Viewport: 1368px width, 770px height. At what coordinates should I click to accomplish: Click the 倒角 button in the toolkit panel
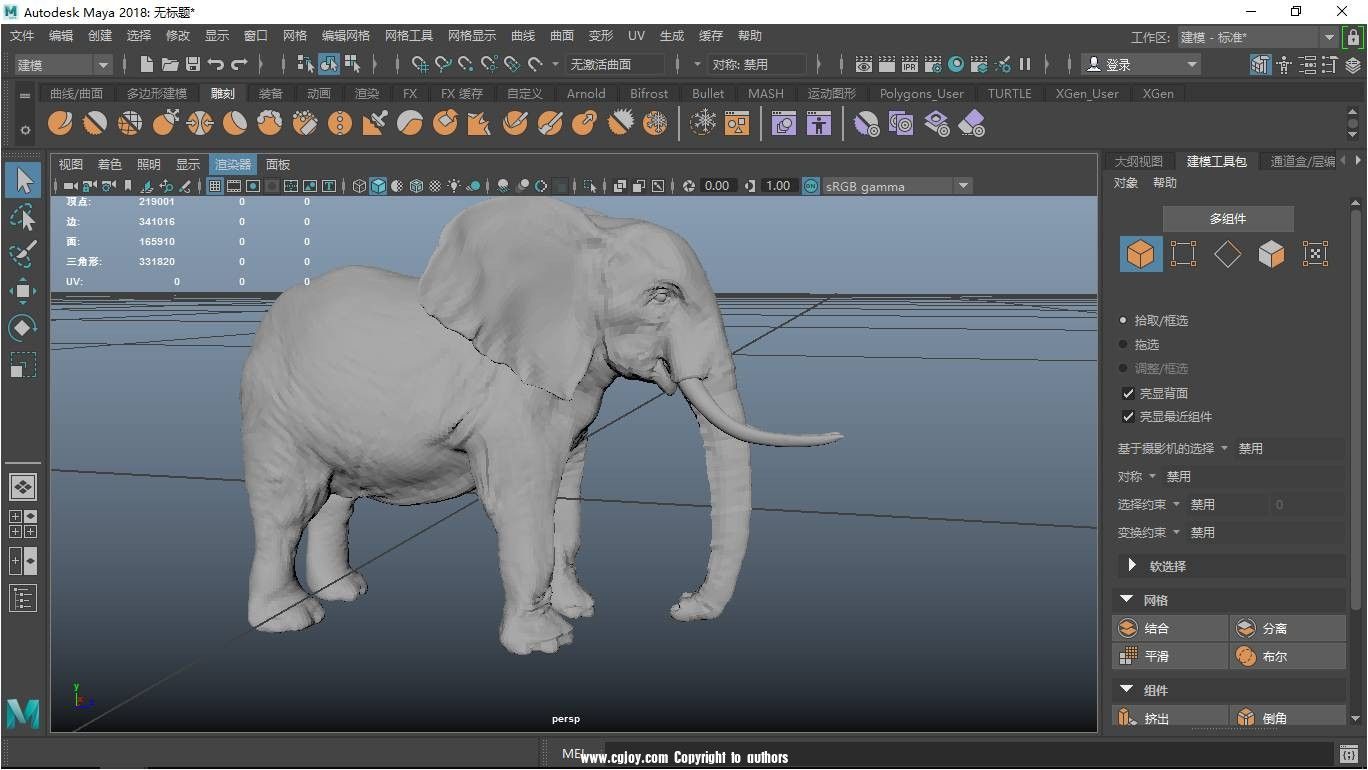[1287, 717]
